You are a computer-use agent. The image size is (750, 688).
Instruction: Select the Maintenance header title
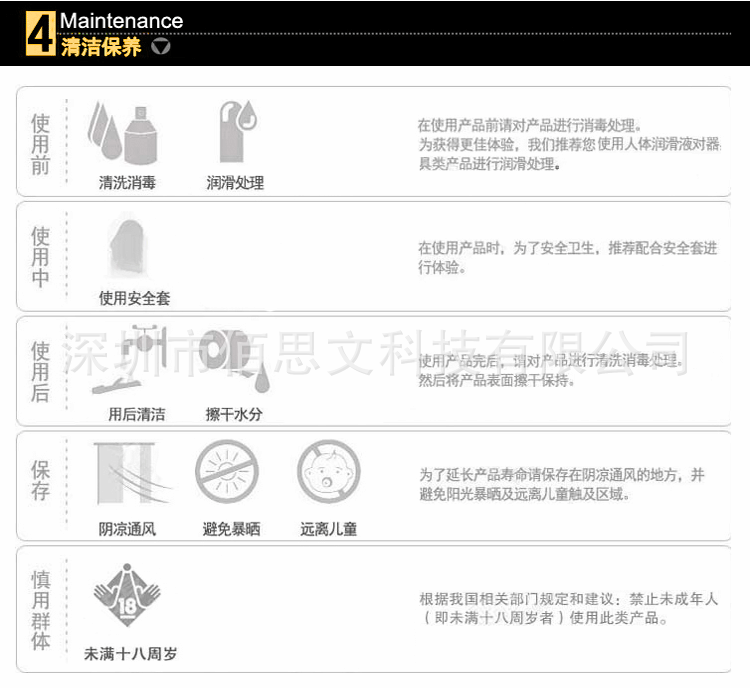121,21
